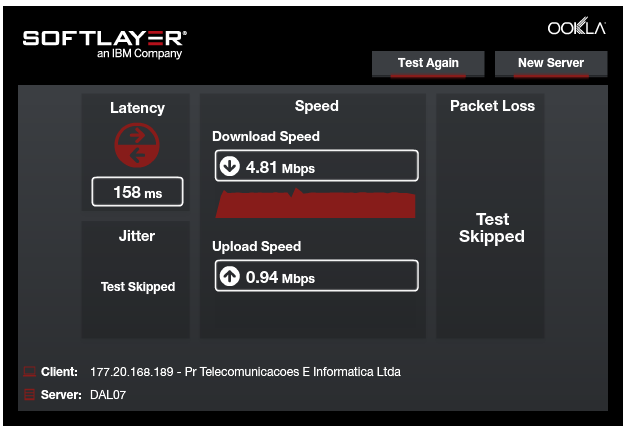627x431 pixels.
Task: Click the download arrow icon
Action: click(230, 167)
